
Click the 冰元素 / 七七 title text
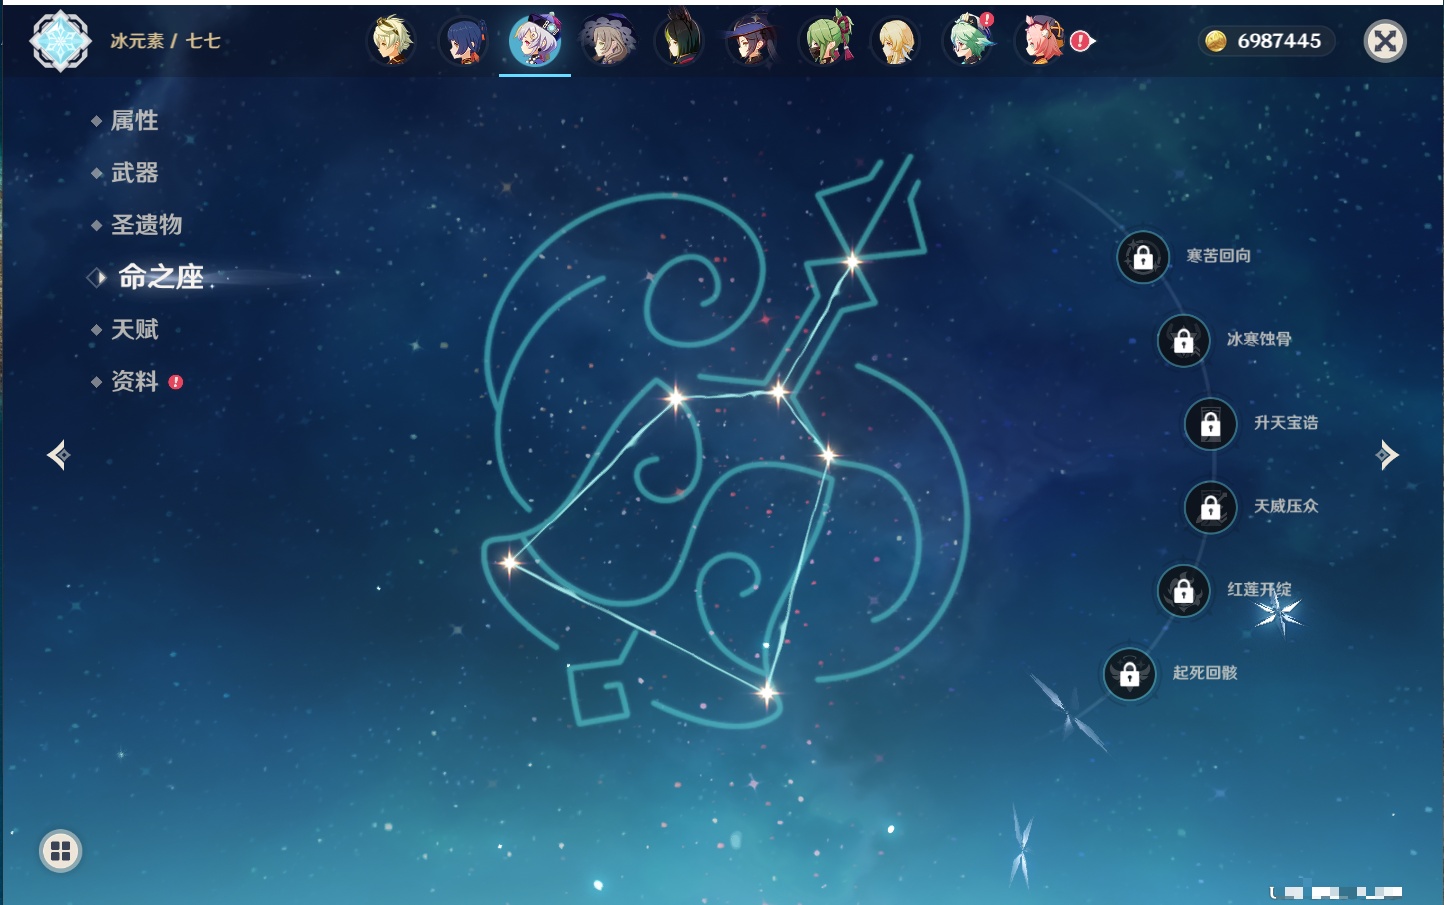pos(165,41)
